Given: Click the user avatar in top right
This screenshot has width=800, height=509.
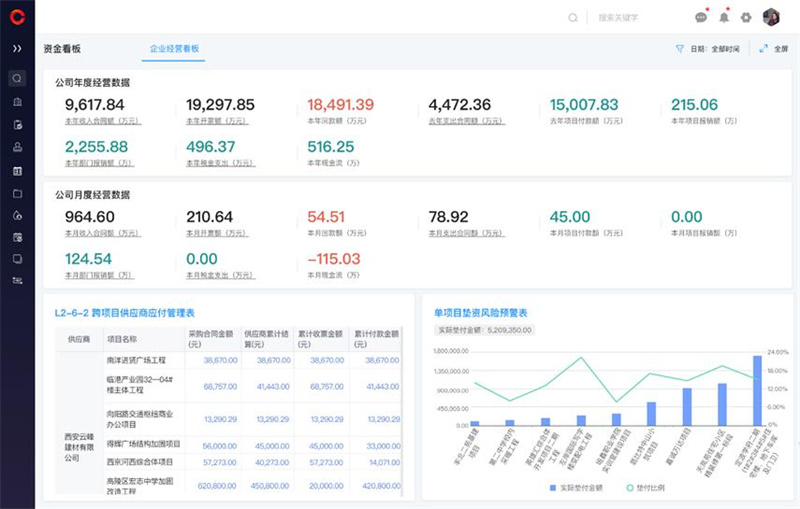Looking at the screenshot, I should [x=771, y=17].
